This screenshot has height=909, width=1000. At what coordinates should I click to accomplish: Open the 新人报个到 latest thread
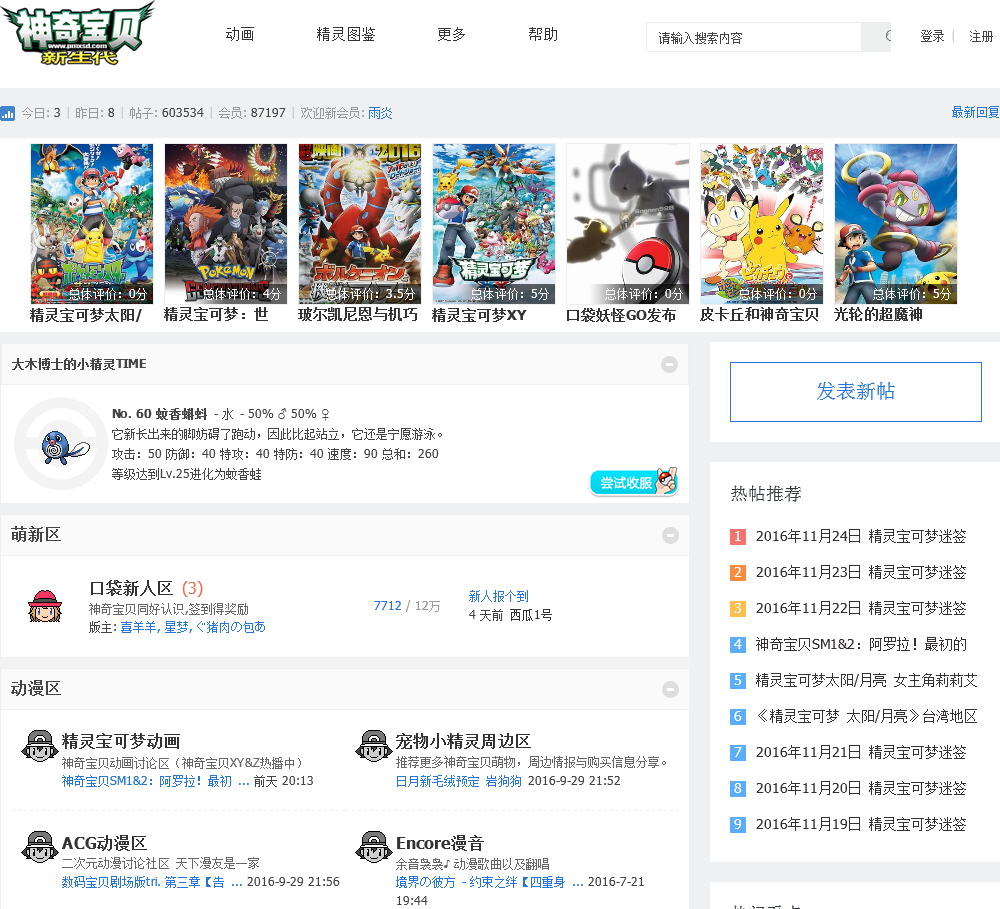tap(498, 596)
